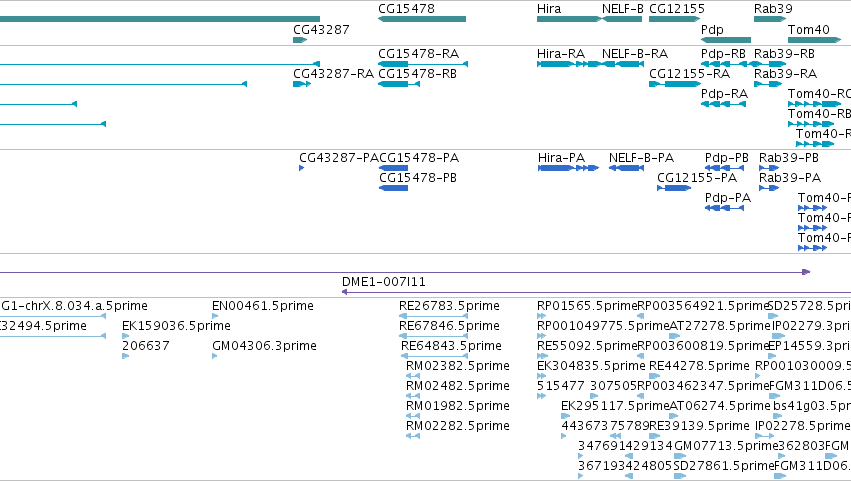Select the NELF-B gene feature

point(622,19)
